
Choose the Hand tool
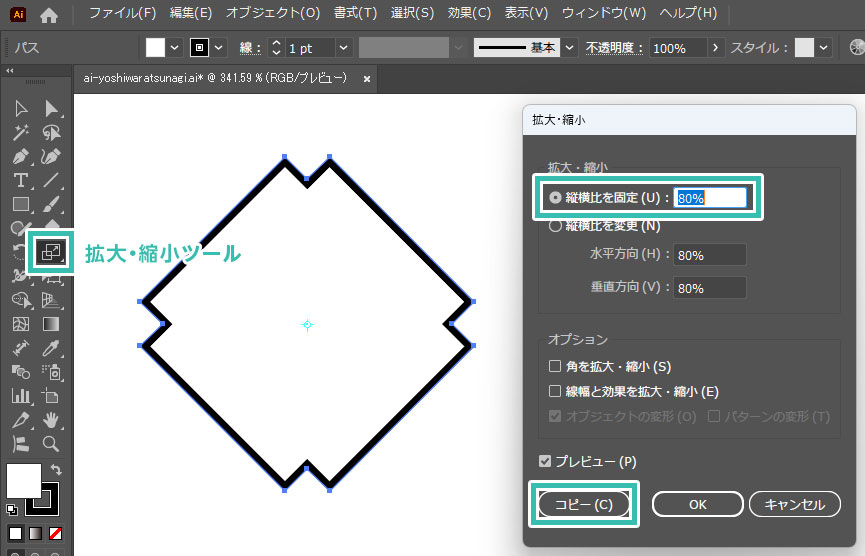[51, 420]
